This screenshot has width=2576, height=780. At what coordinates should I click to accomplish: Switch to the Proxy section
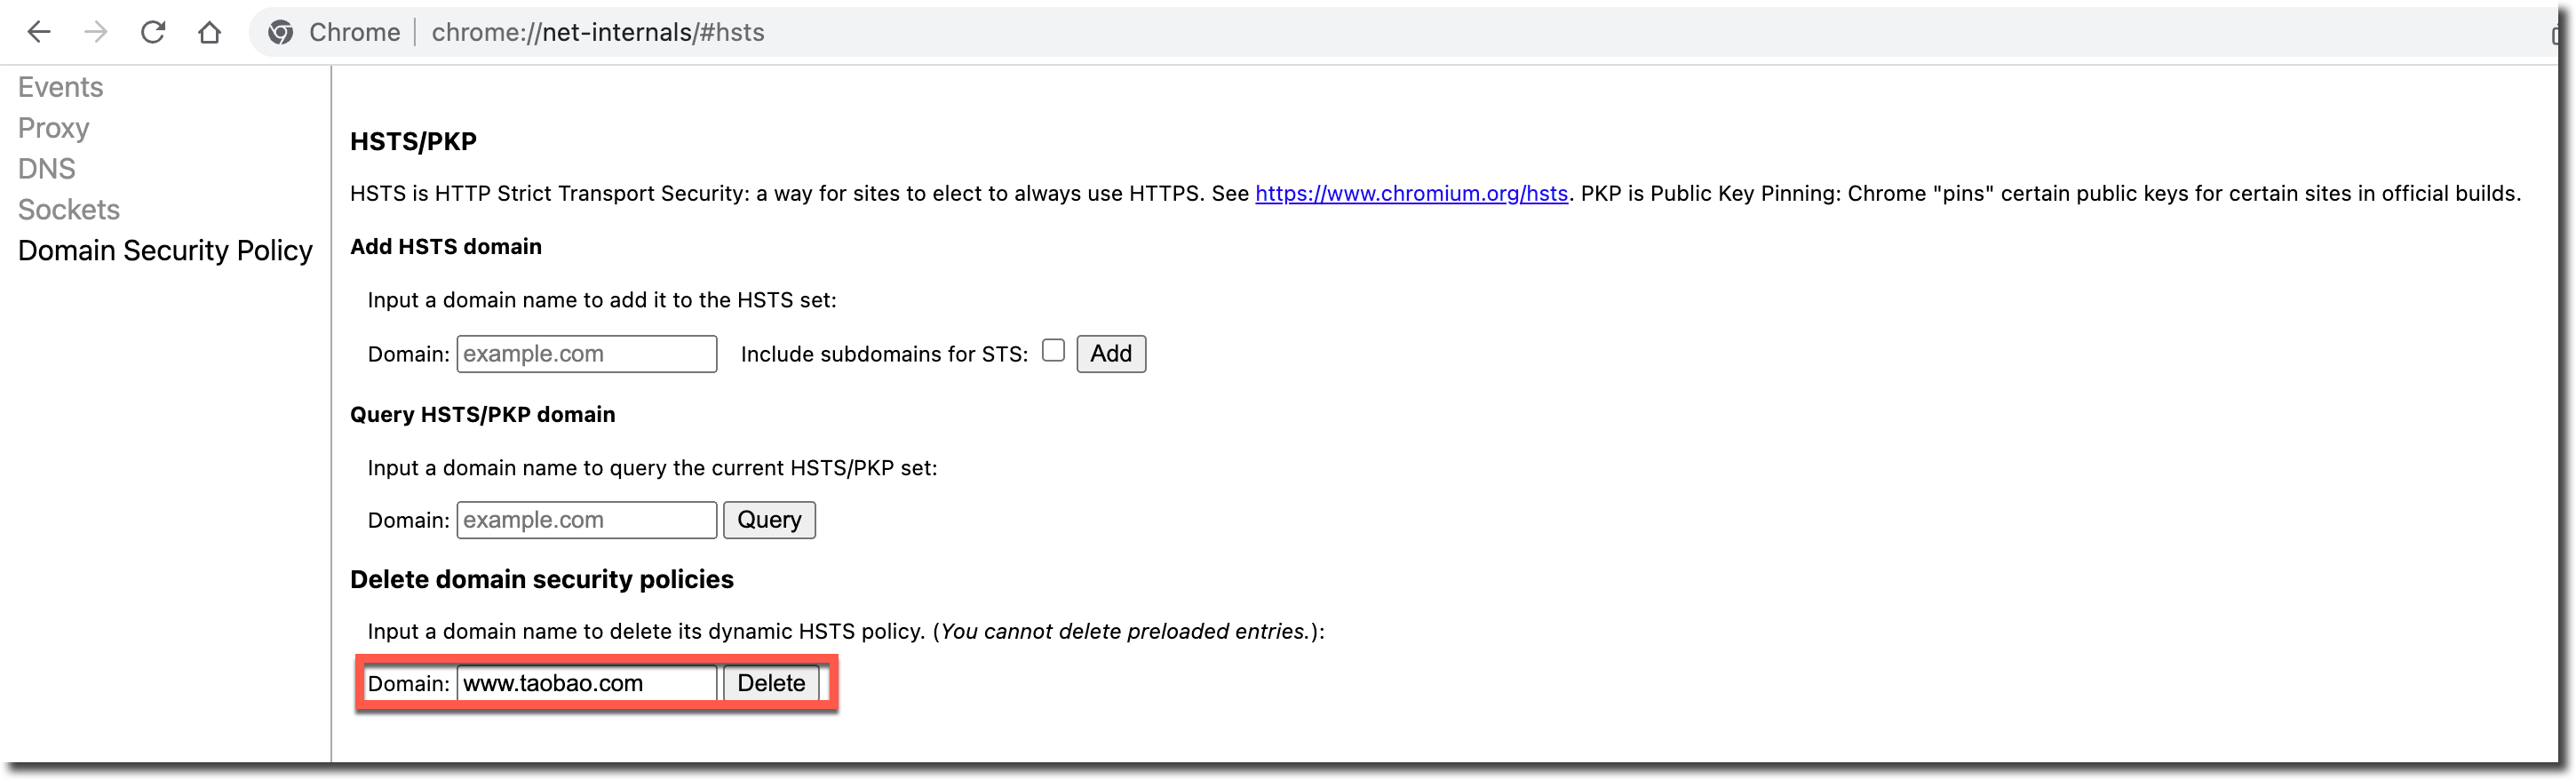[54, 128]
